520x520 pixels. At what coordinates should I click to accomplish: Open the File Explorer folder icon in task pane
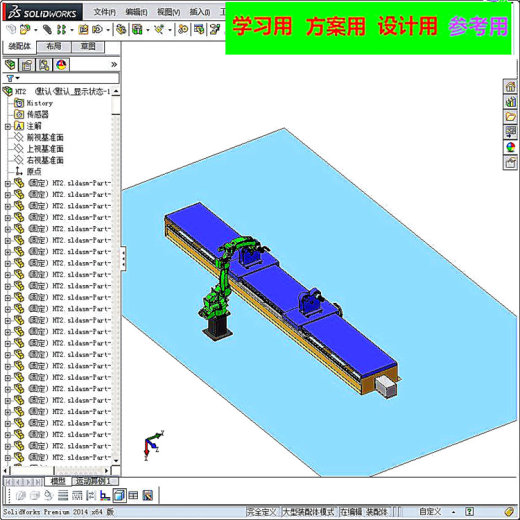click(510, 117)
